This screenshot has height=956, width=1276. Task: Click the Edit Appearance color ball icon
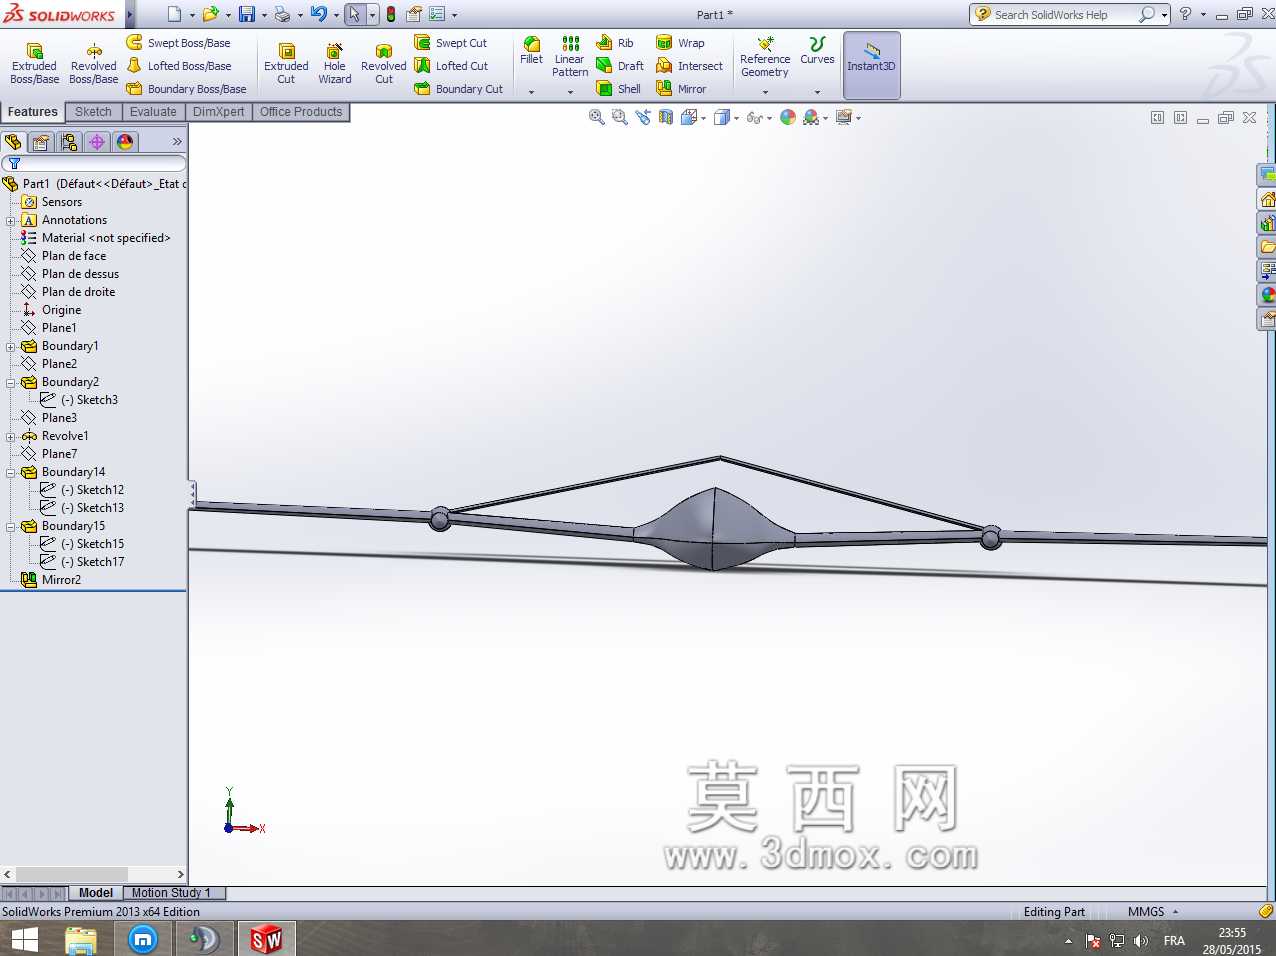coord(788,117)
